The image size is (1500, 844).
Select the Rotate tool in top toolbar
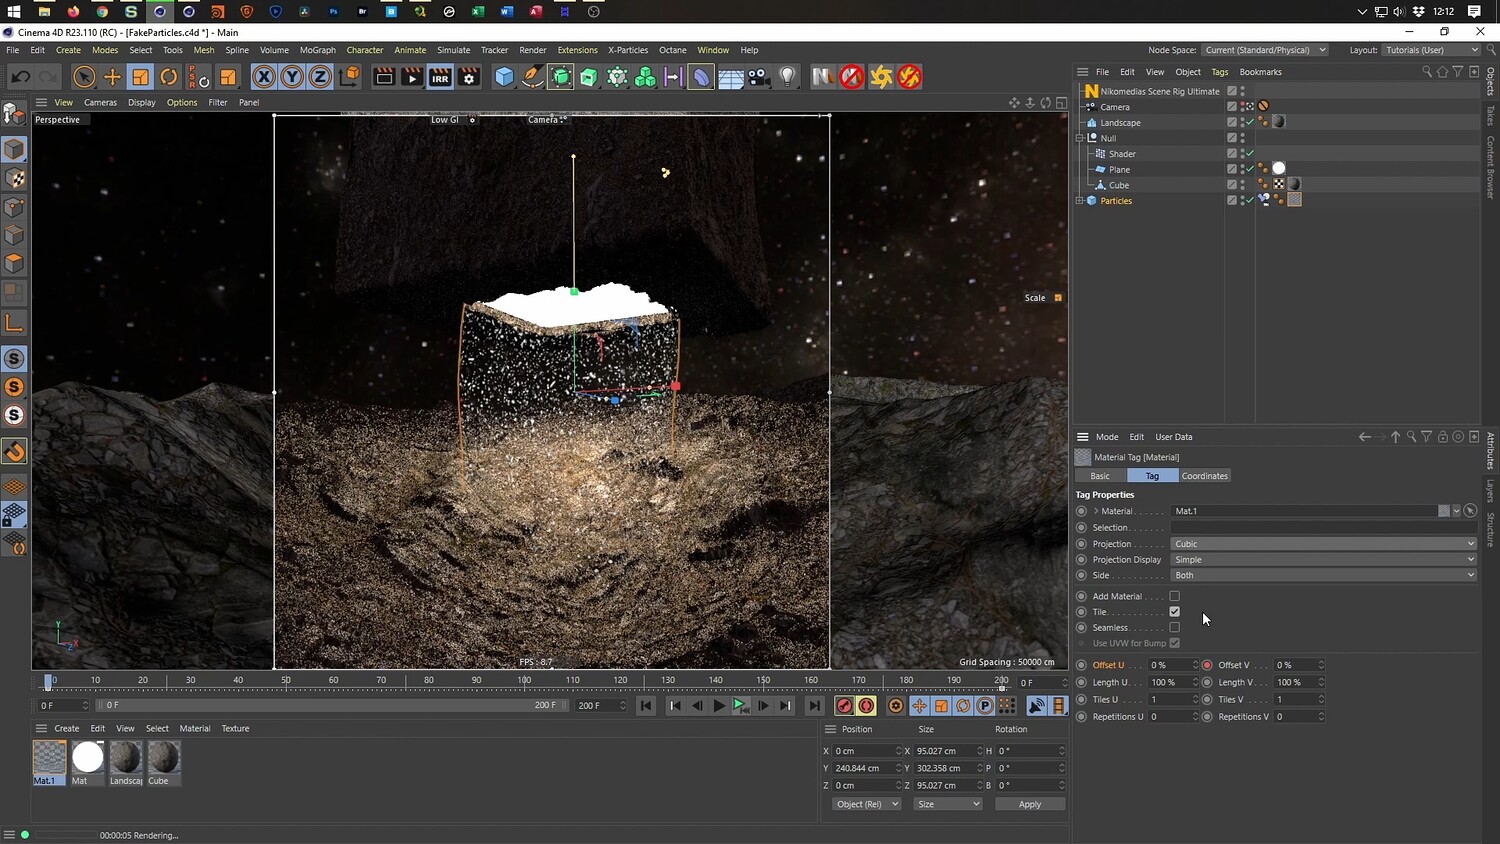pyautogui.click(x=169, y=77)
